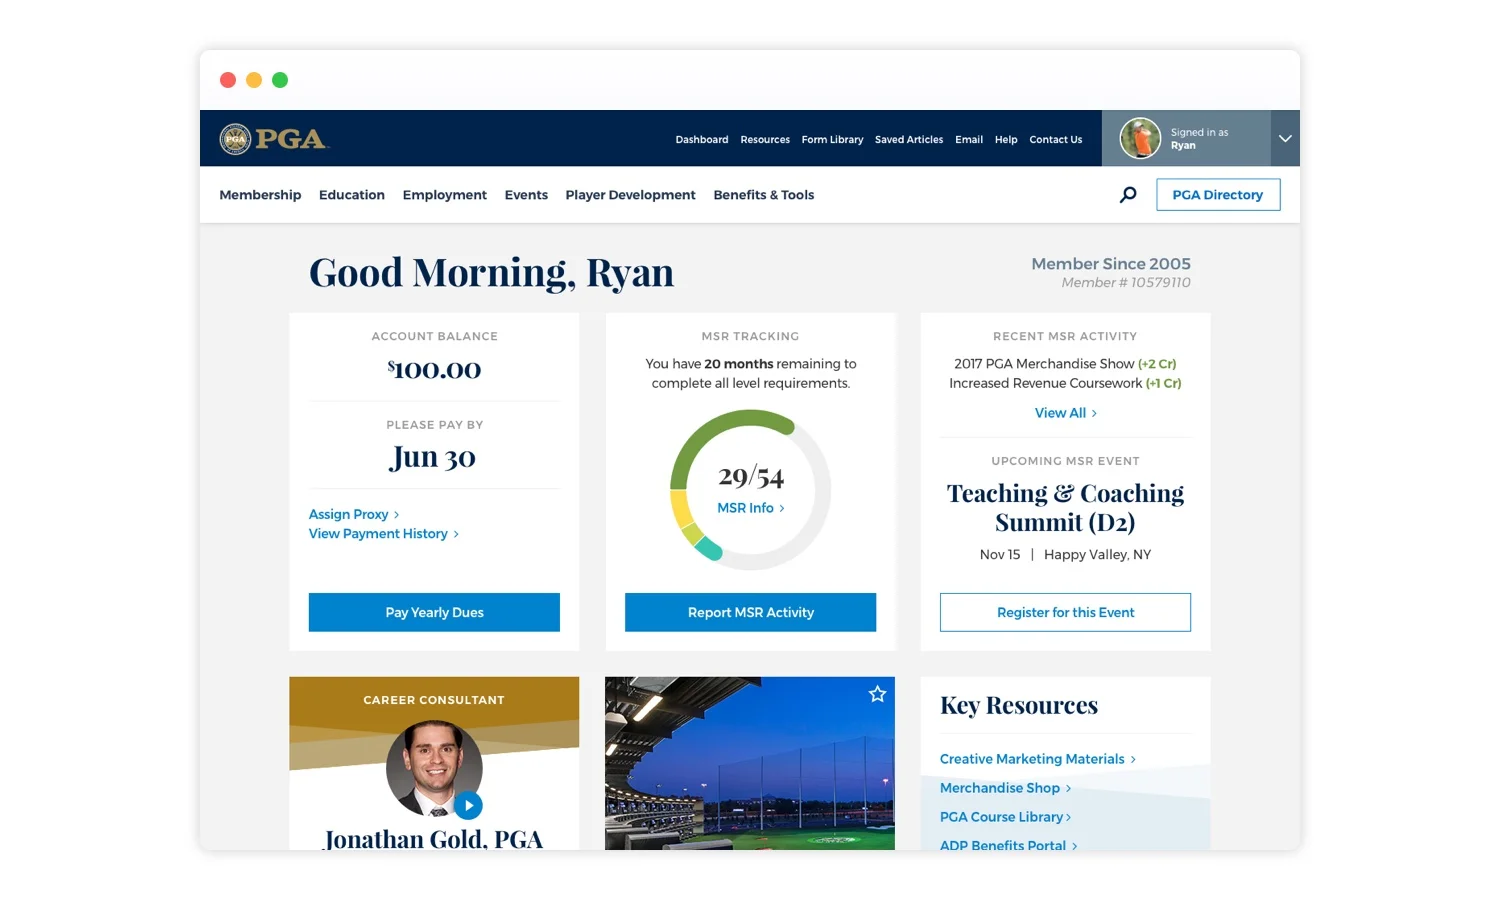Viewport: 1500px width, 900px height.
Task: Click the Jun 30 due date
Action: pyautogui.click(x=433, y=457)
